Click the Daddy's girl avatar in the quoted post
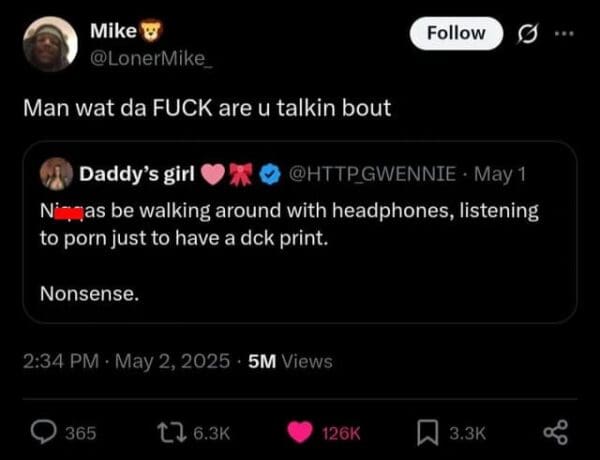Screen dimensions: 600x460 tap(56, 173)
